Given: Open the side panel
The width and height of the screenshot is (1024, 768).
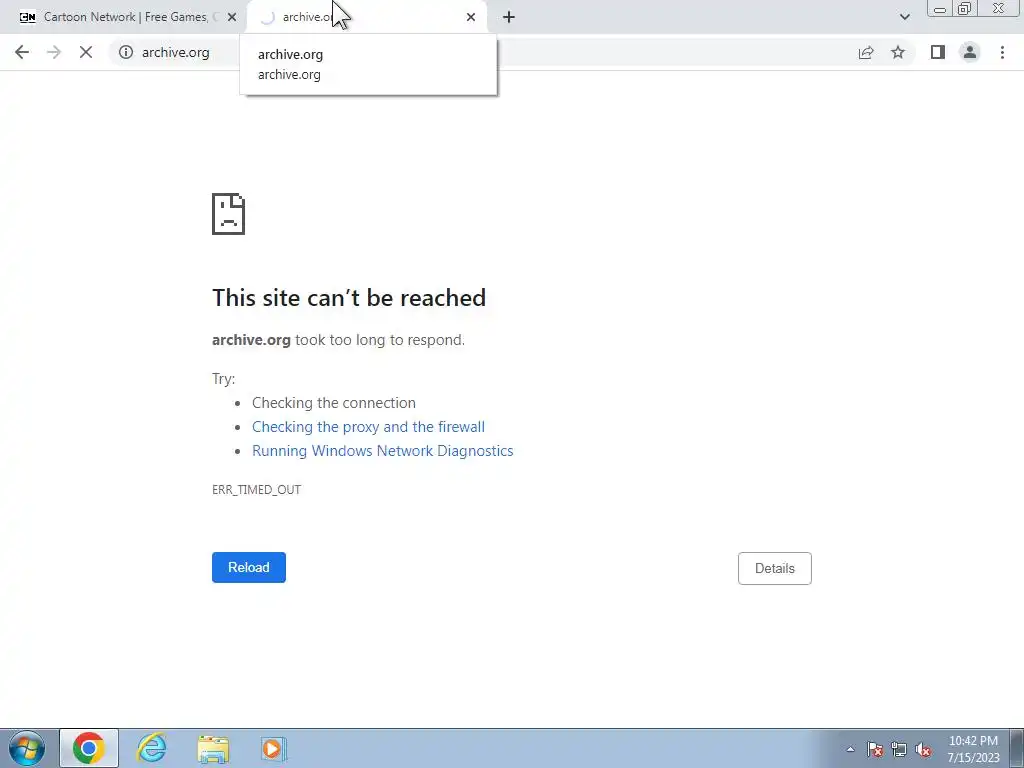Looking at the screenshot, I should click(938, 52).
